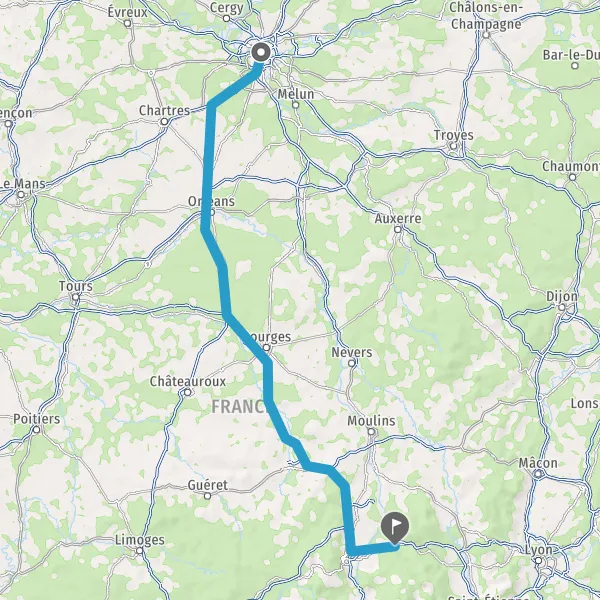Click the route start marker near Paris

click(261, 52)
